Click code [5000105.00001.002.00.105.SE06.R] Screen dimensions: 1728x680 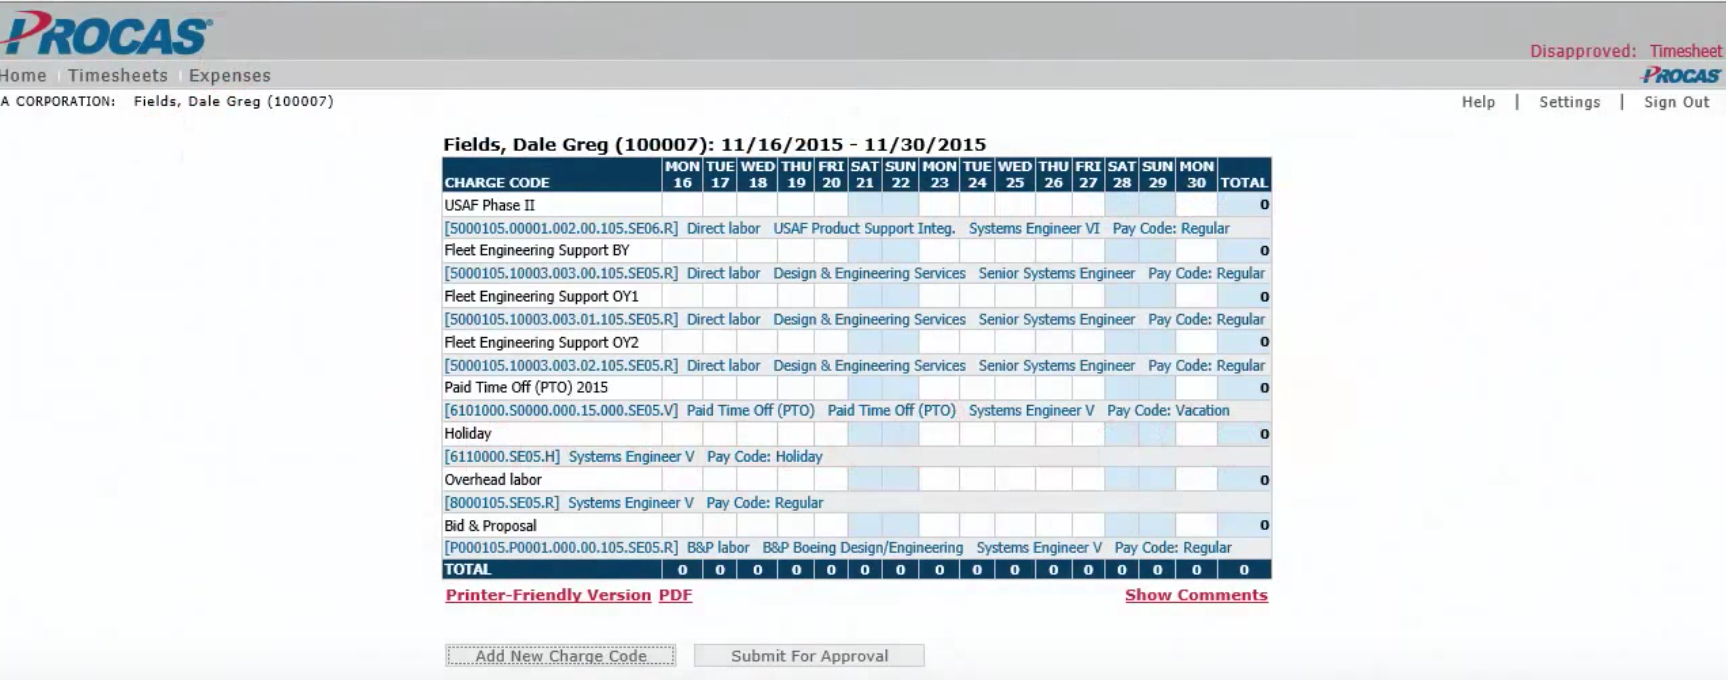coord(561,228)
